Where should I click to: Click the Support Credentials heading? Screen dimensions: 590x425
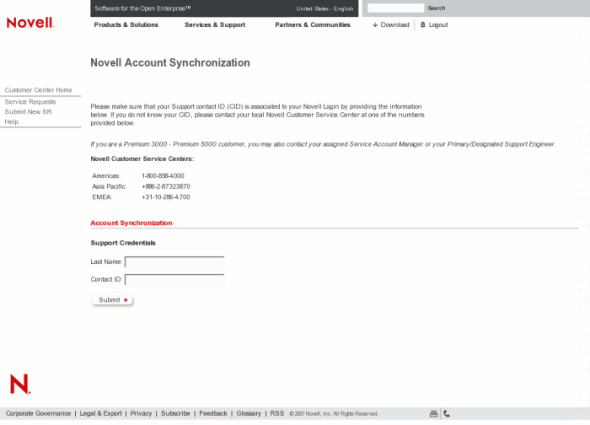pyautogui.click(x=123, y=243)
